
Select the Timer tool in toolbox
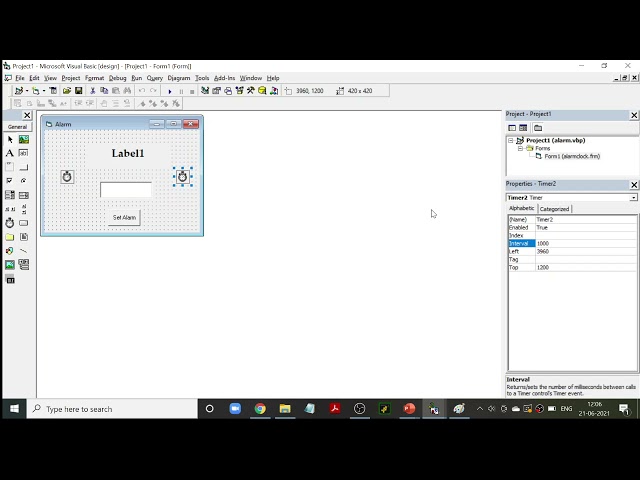click(10, 223)
